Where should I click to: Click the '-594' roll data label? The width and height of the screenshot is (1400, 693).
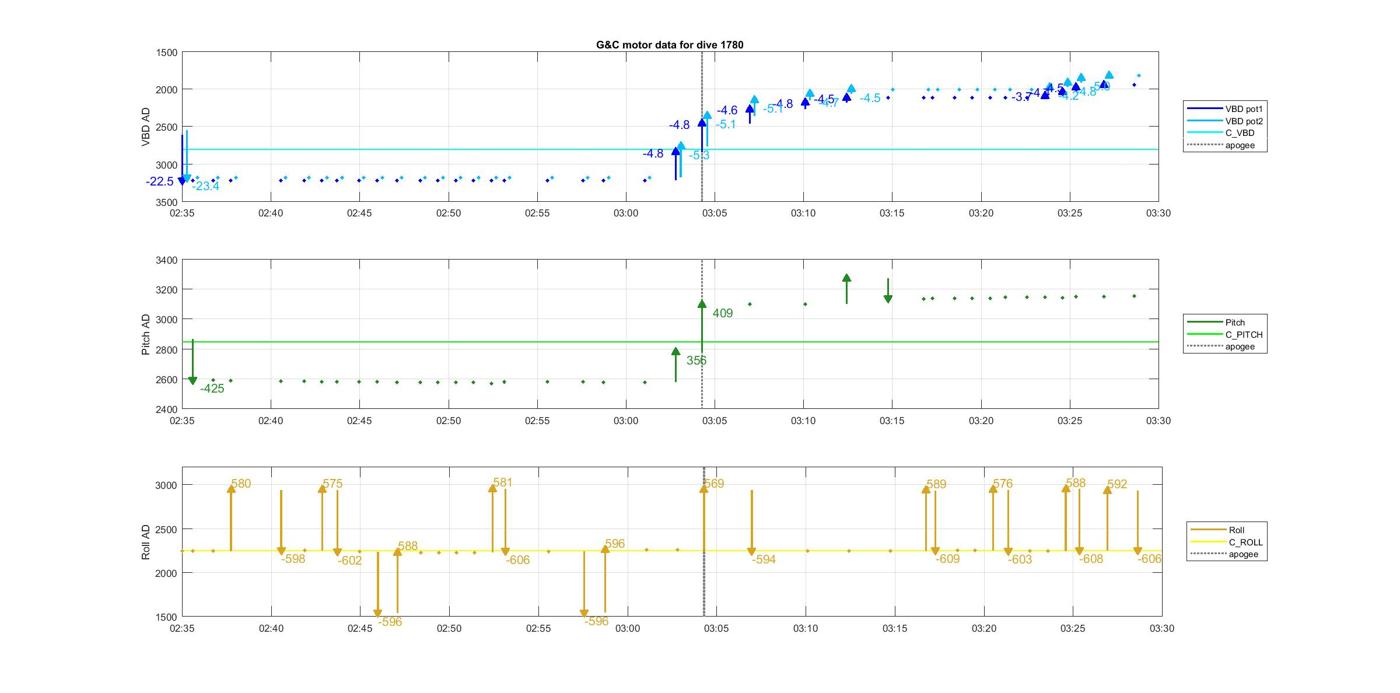coord(764,560)
